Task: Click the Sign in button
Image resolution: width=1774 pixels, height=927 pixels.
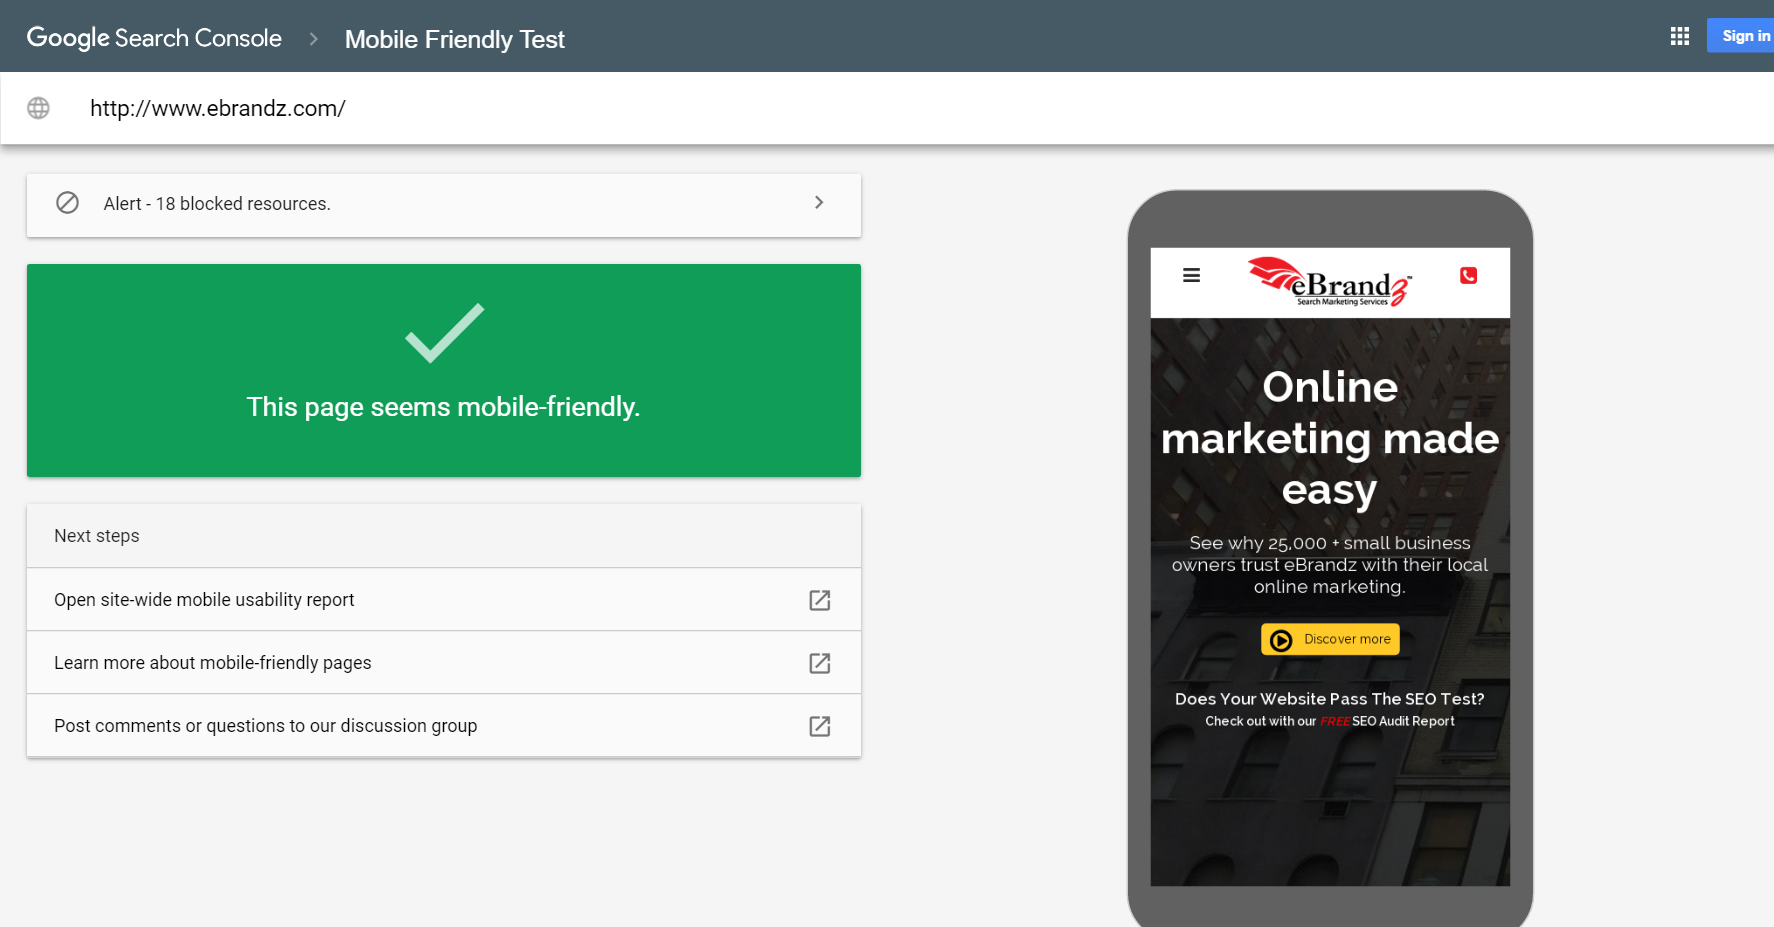Action: click(x=1741, y=36)
